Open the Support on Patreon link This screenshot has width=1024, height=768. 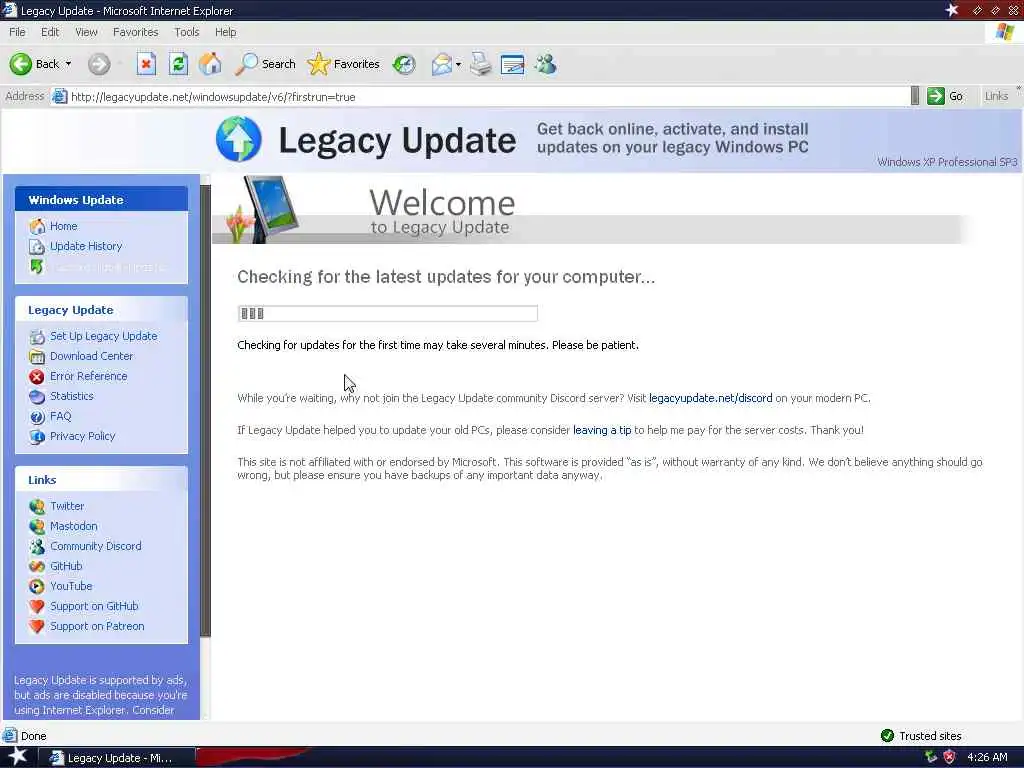tap(97, 626)
